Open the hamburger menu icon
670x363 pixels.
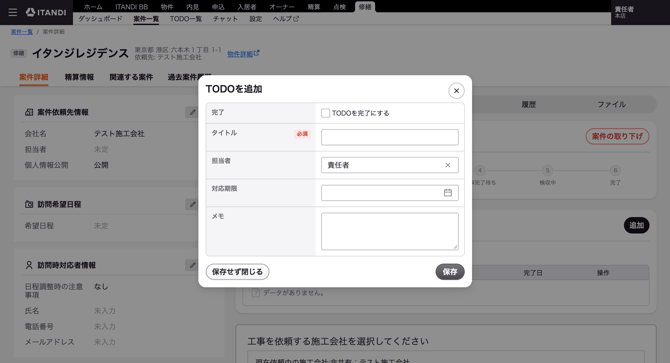point(13,12)
